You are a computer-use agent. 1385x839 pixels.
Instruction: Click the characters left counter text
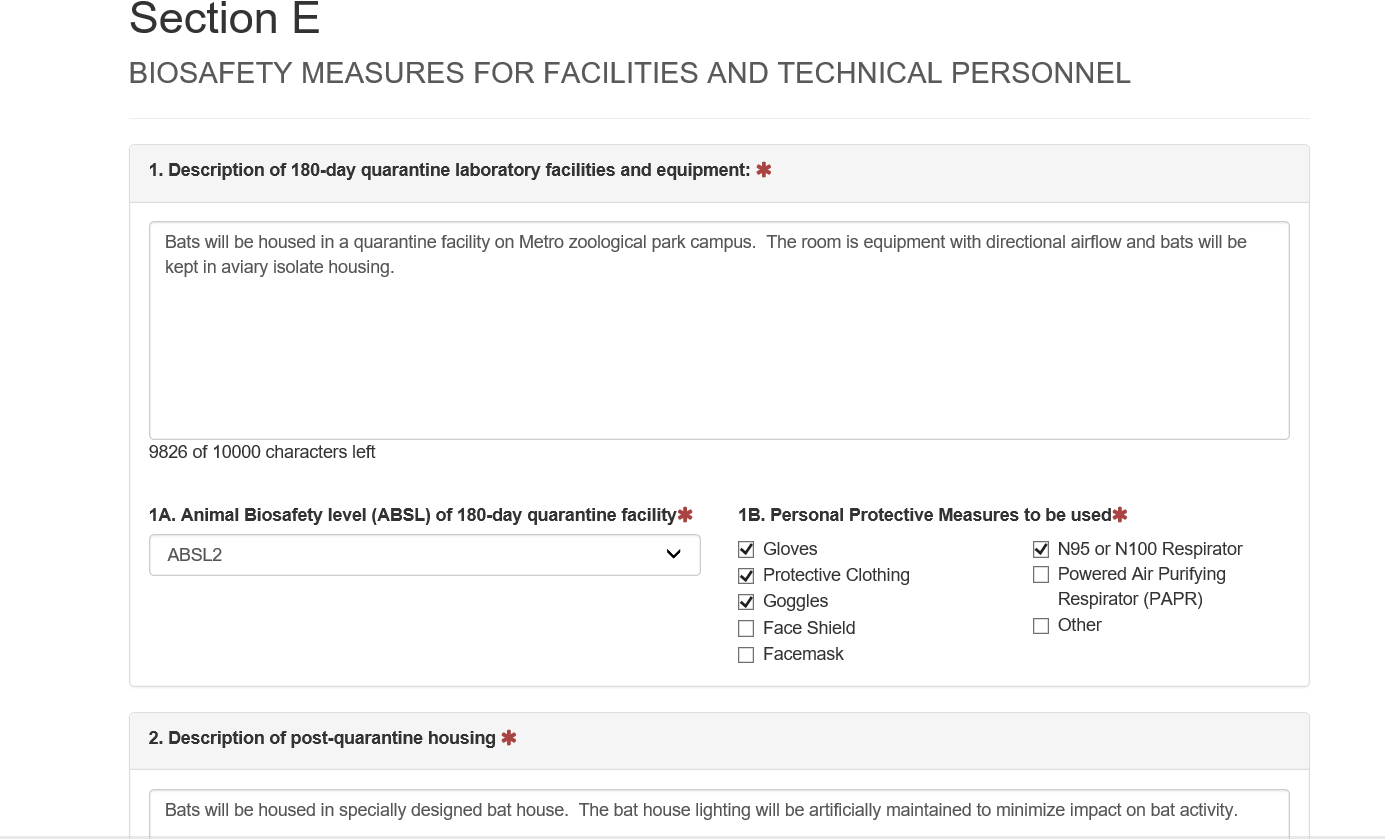(x=262, y=452)
